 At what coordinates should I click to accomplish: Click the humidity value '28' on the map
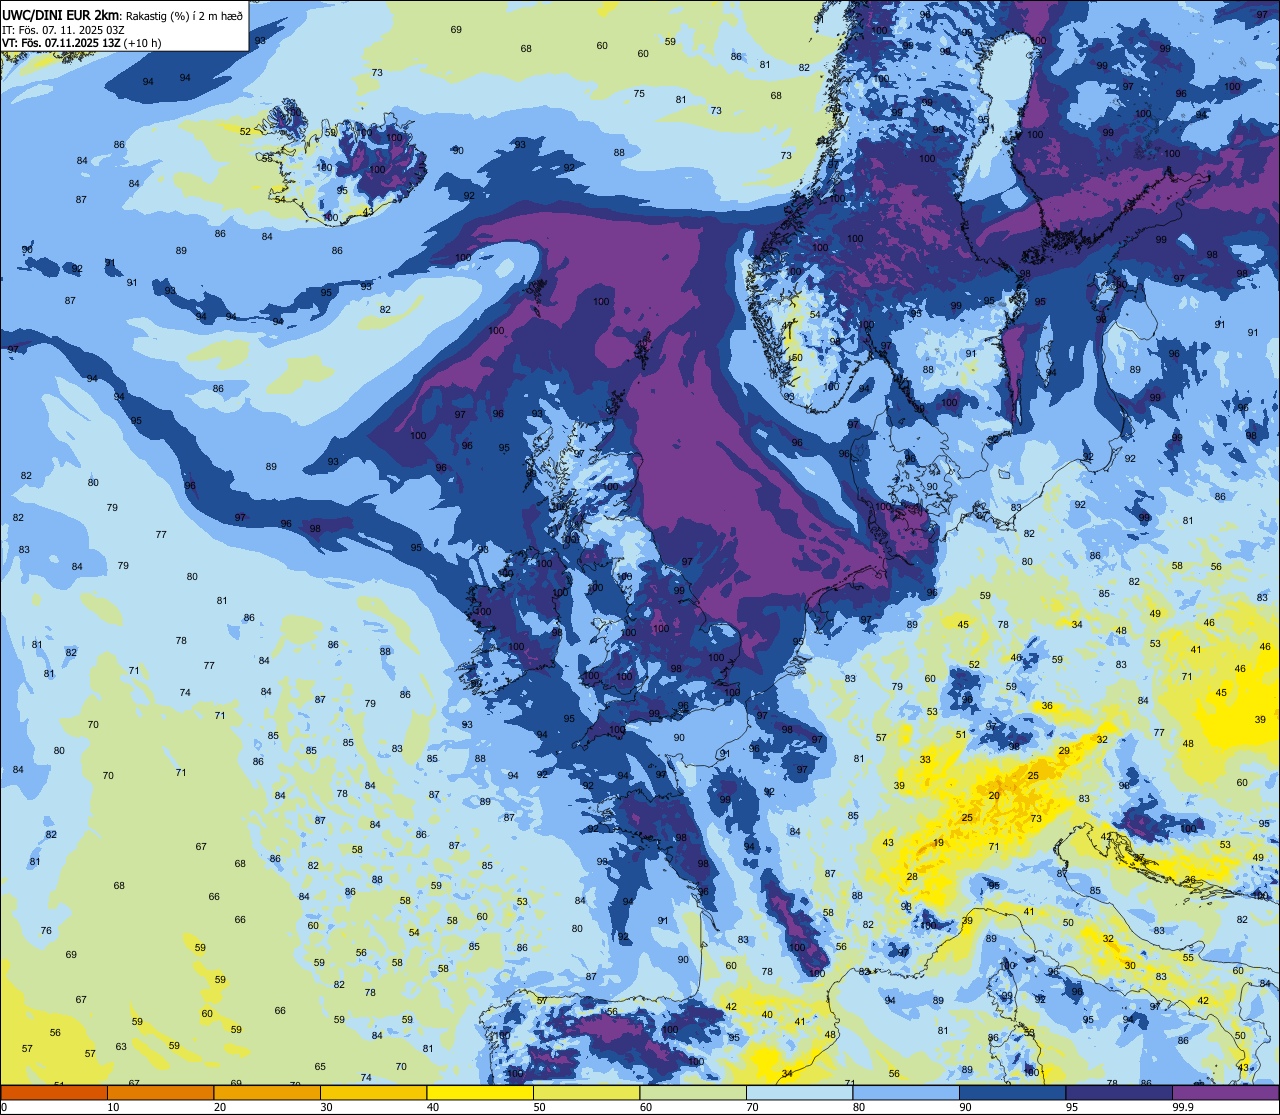[x=912, y=877]
